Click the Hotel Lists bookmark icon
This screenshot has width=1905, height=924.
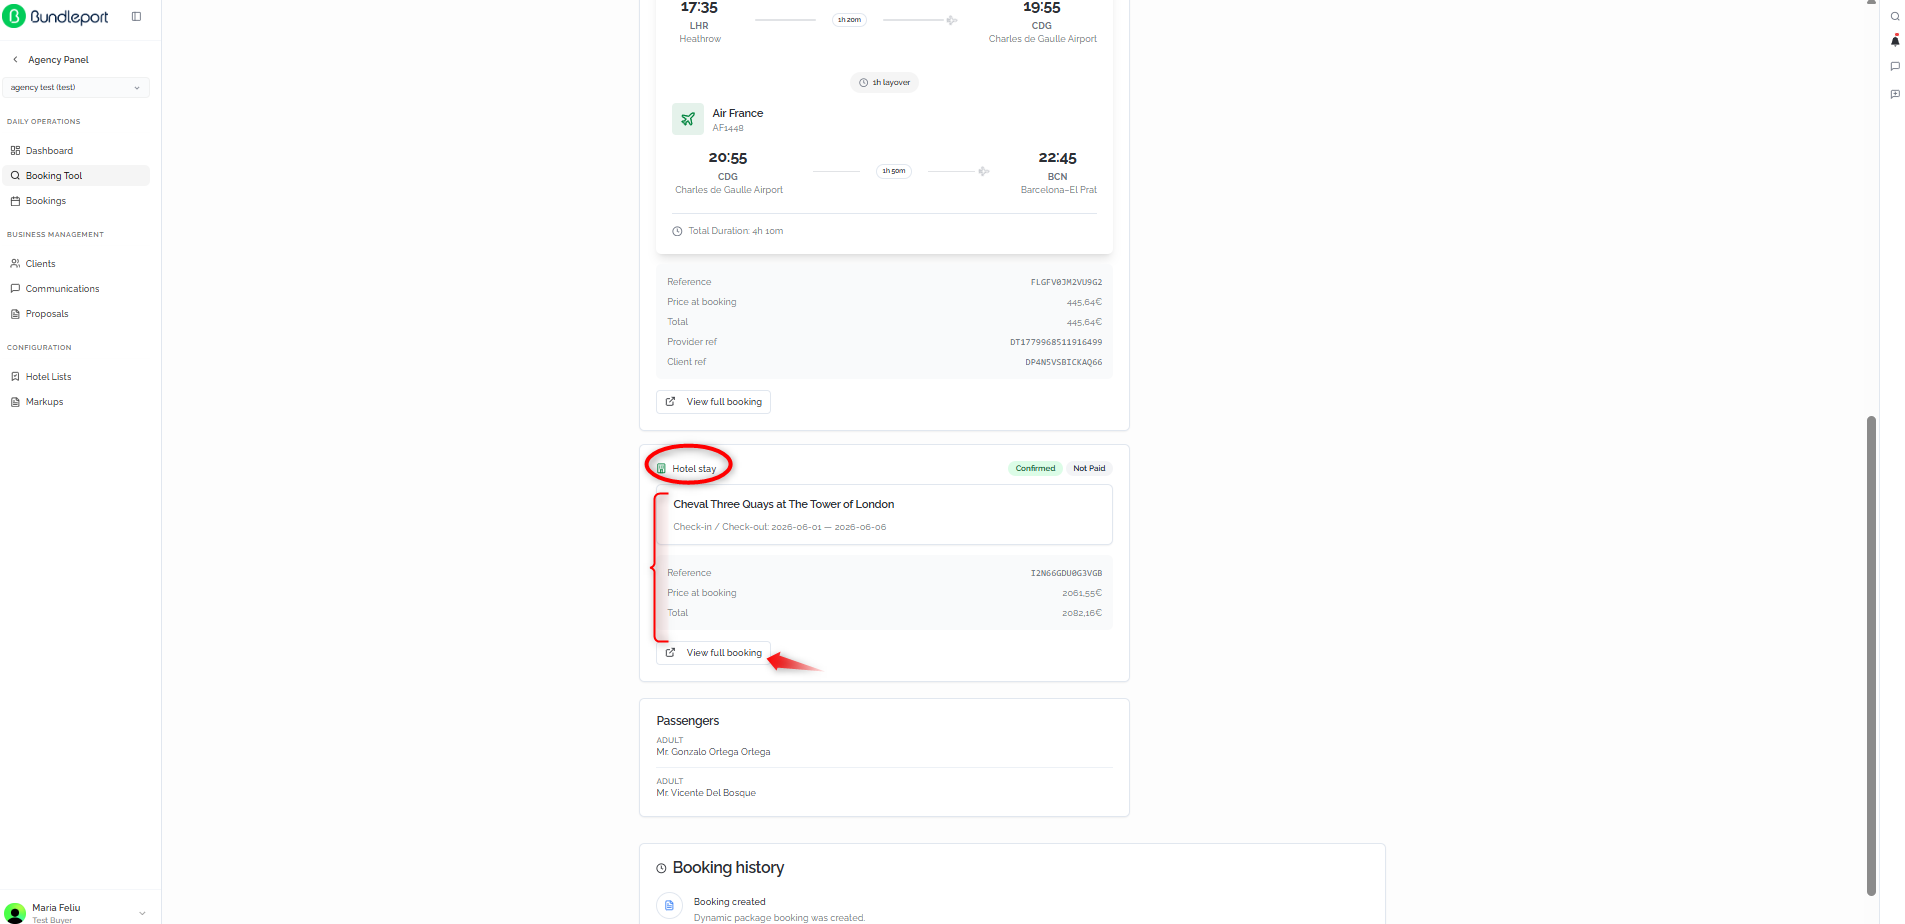pos(15,377)
